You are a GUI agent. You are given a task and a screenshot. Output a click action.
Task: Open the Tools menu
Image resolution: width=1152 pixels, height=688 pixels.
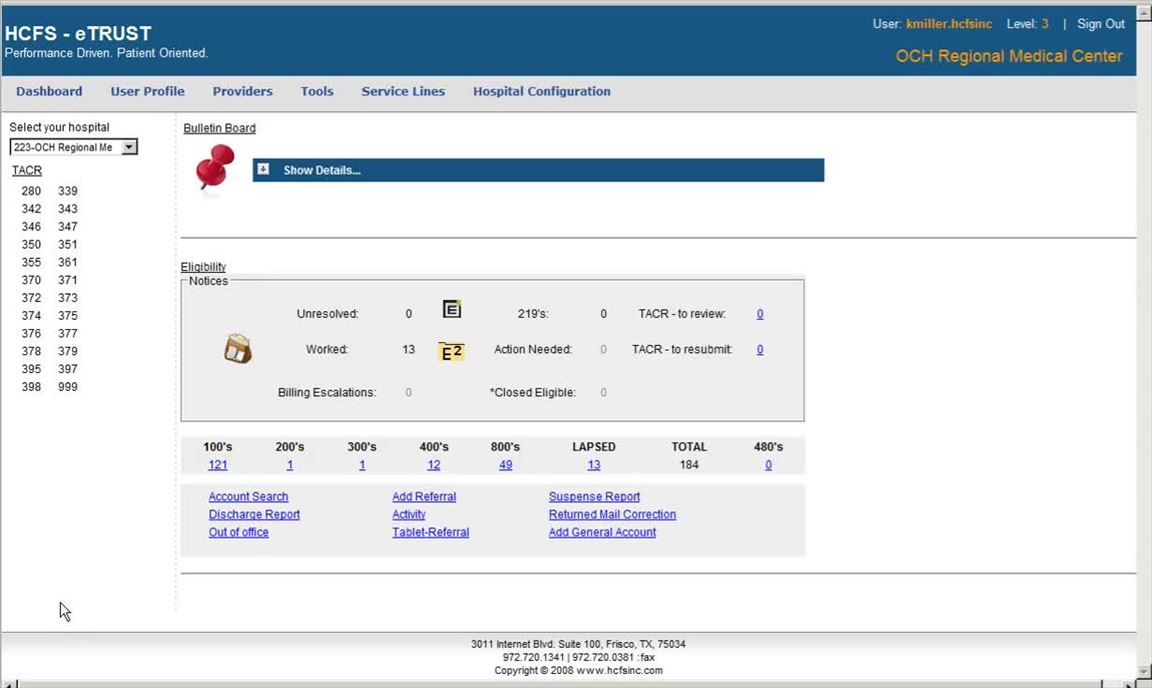coord(317,91)
